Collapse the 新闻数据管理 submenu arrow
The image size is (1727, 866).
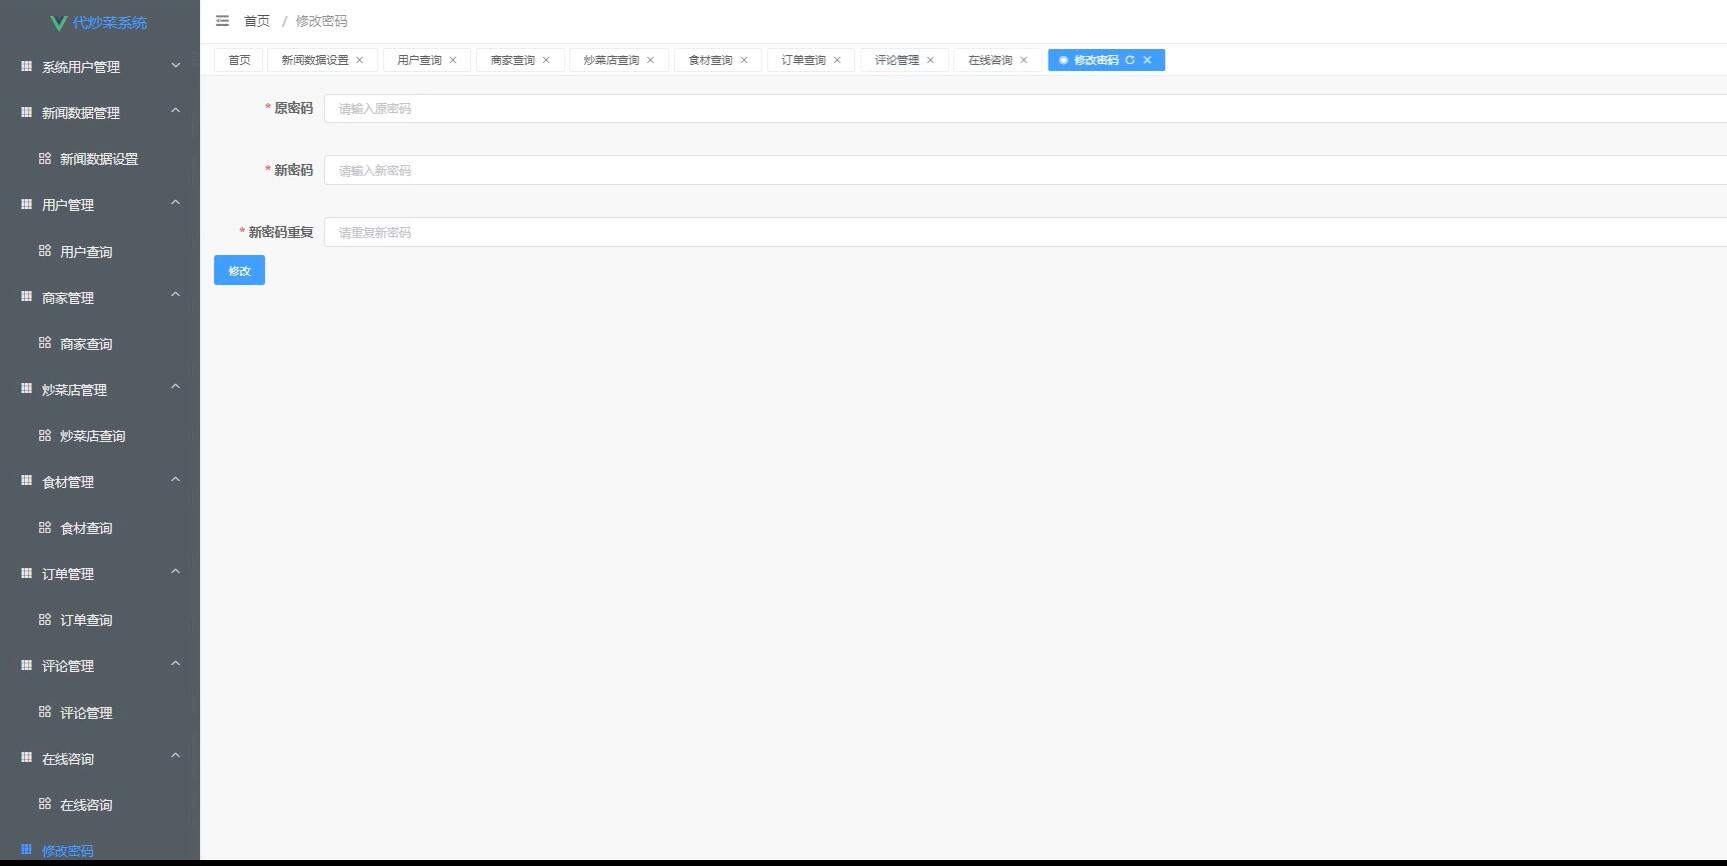(176, 111)
